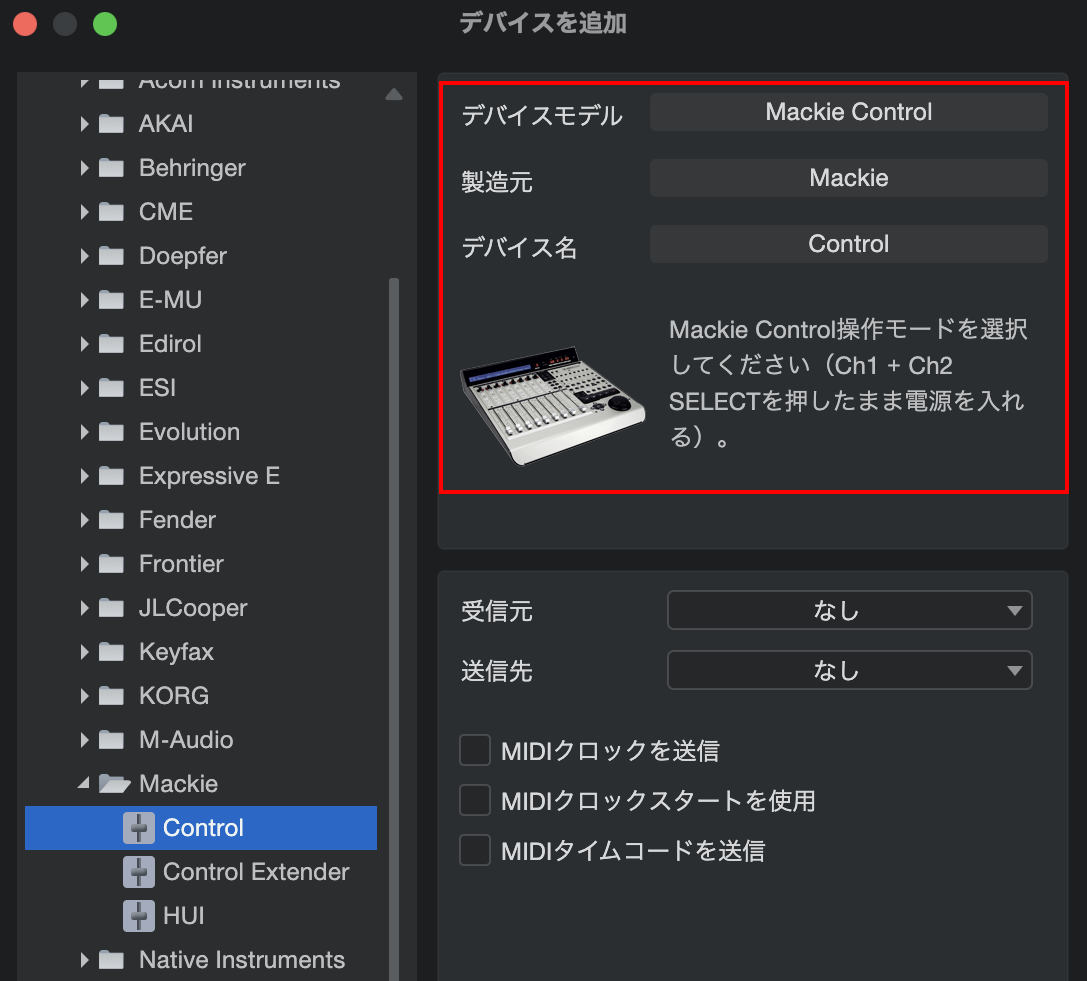Screen dimensions: 1087x981
Task: Click the green zoom window button
Action: [x=105, y=24]
